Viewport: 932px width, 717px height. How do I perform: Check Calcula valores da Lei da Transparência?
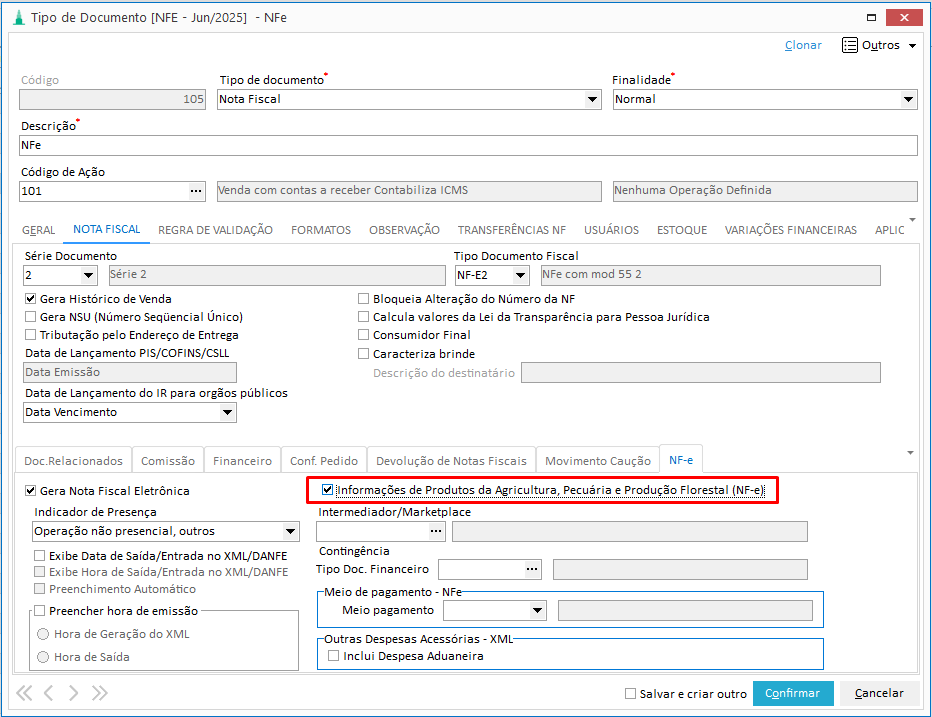363,316
